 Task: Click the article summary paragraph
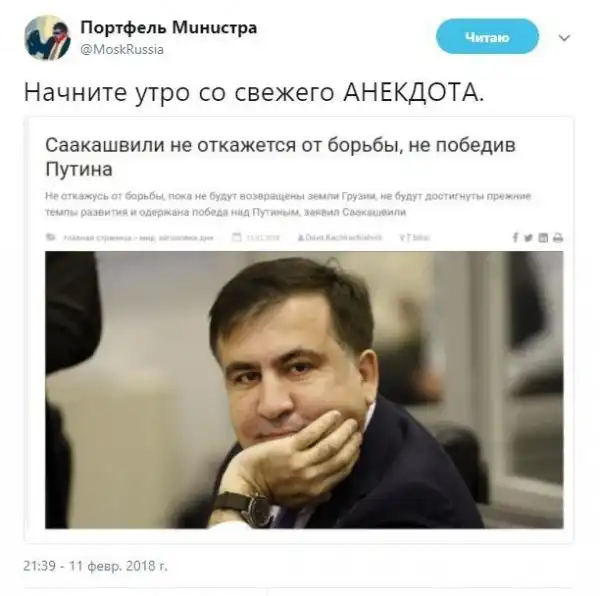point(288,204)
